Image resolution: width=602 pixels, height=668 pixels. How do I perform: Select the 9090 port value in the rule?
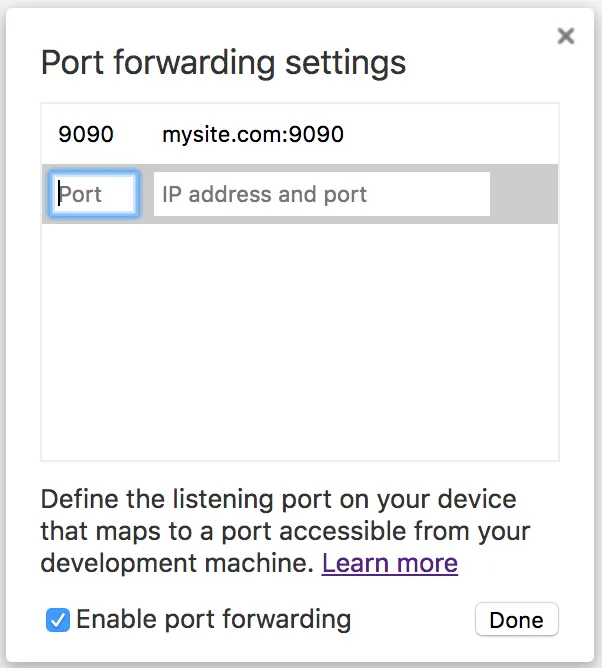coord(86,134)
